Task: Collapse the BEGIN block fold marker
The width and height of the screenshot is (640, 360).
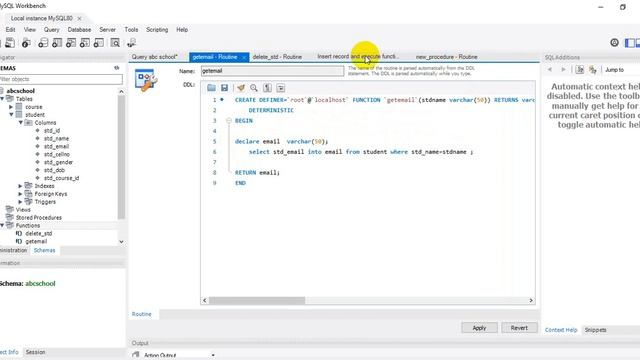Action: pyautogui.click(x=229, y=121)
